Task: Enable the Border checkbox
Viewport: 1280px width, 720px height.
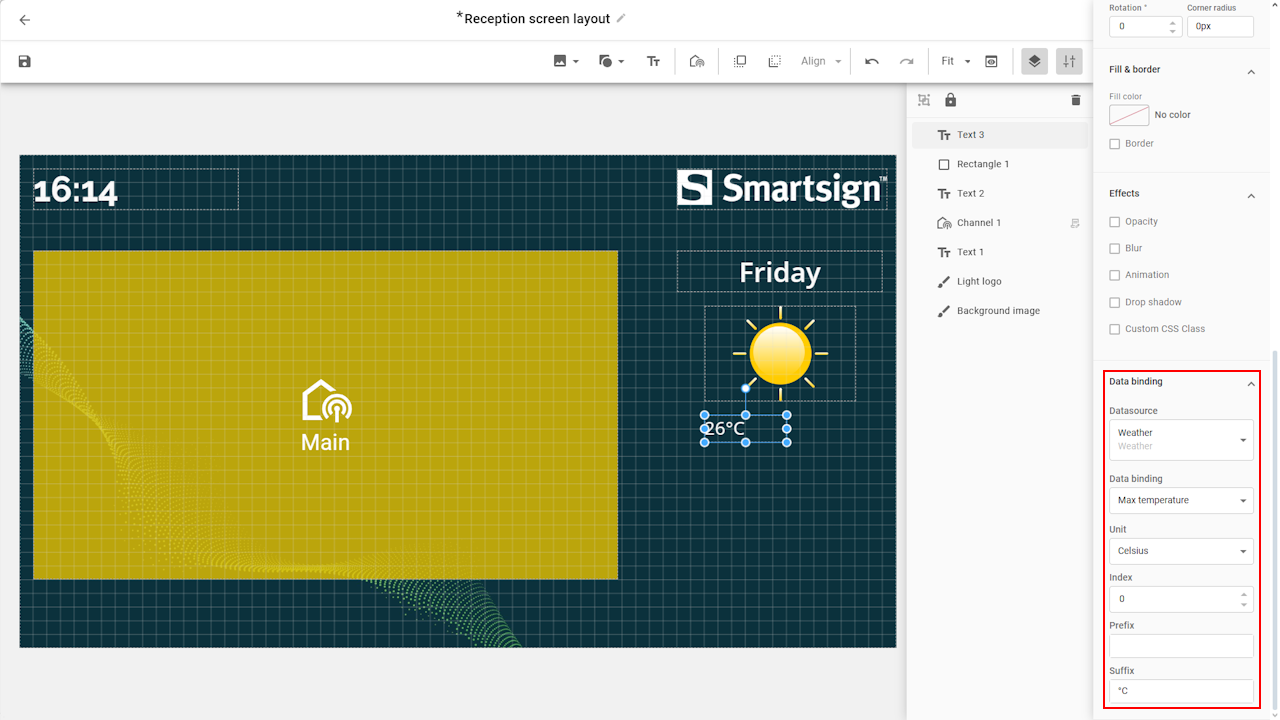Action: [1115, 144]
